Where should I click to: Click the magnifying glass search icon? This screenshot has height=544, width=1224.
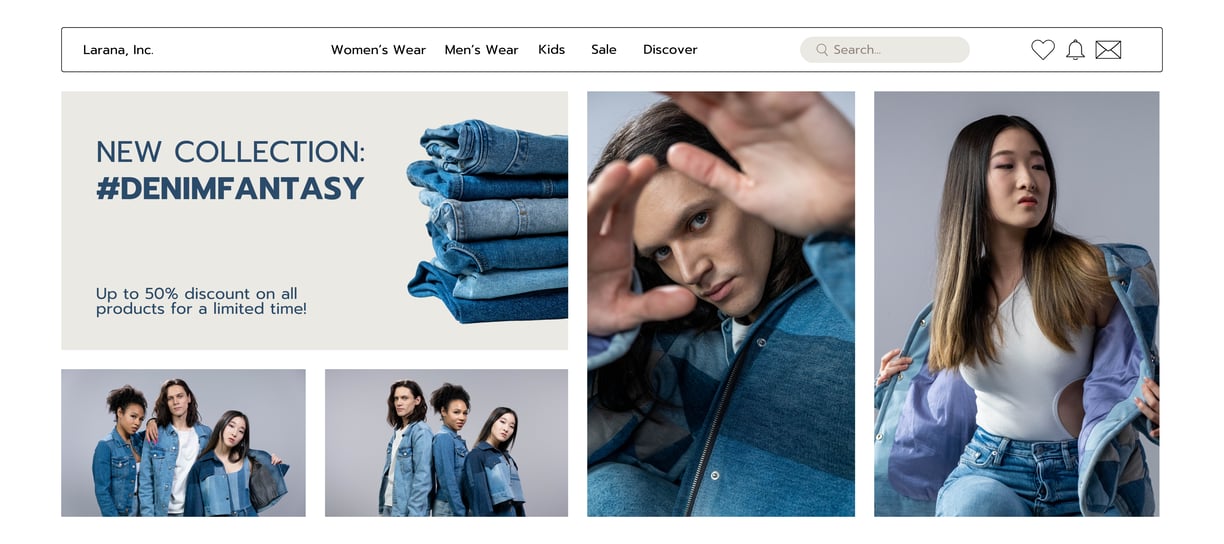(x=822, y=49)
